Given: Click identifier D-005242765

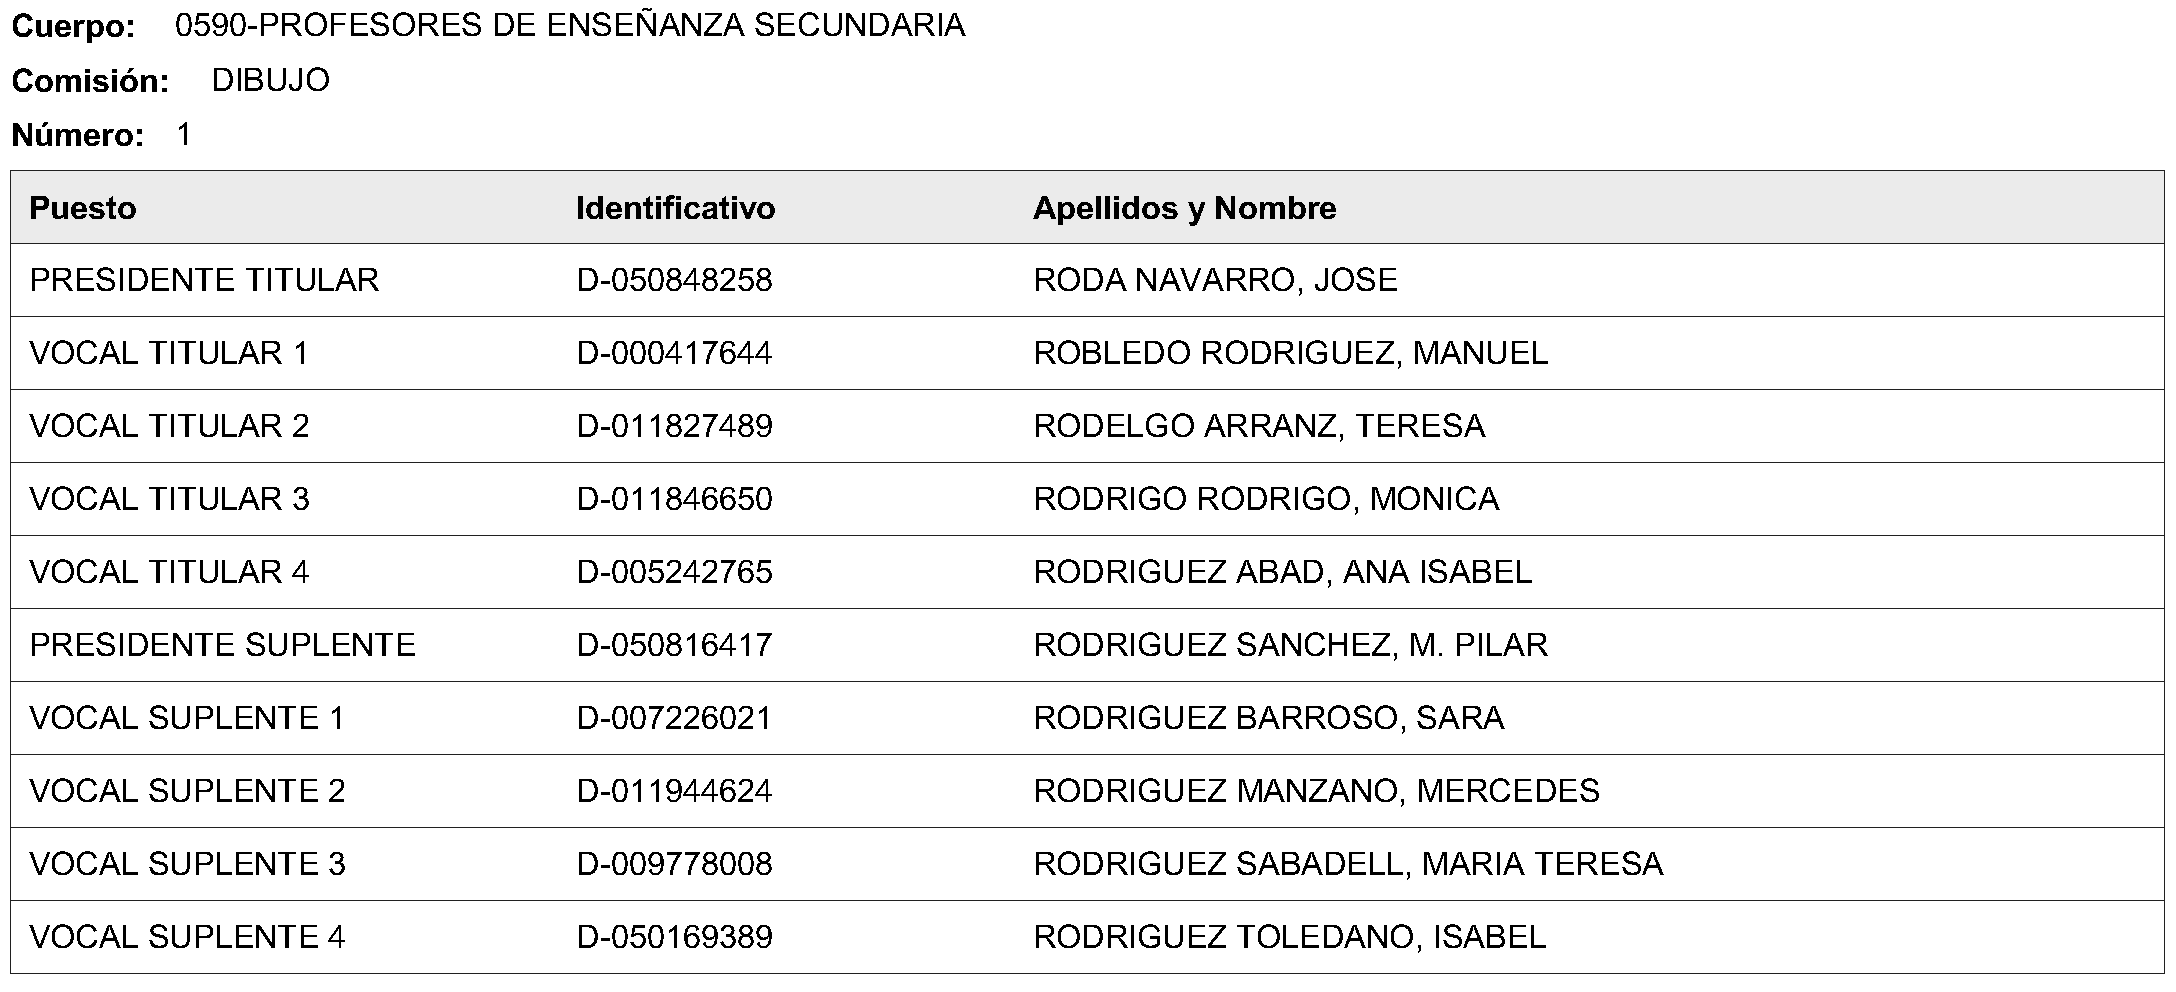Looking at the screenshot, I should [674, 572].
